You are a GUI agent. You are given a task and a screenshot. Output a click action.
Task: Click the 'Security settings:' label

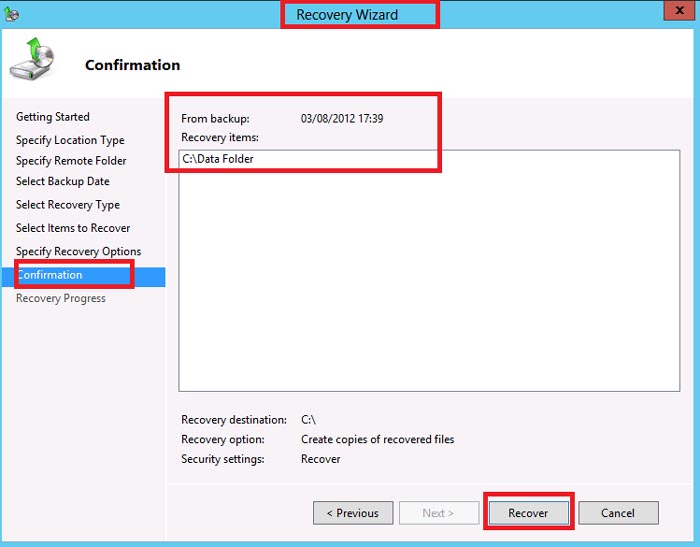[223, 459]
